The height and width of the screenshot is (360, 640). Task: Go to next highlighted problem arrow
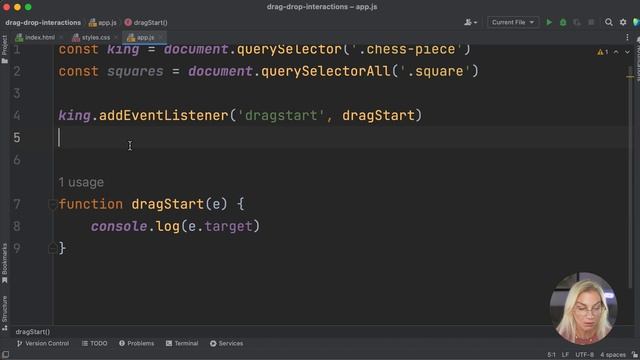pos(627,52)
